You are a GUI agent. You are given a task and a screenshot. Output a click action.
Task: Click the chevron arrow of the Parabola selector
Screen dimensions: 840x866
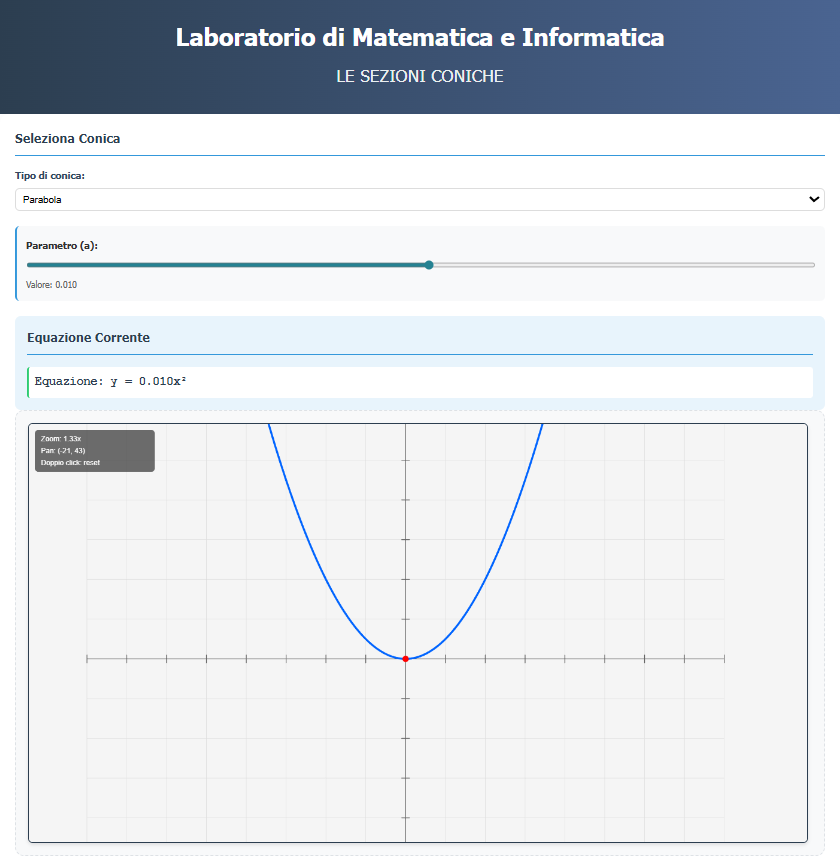pyautogui.click(x=813, y=199)
